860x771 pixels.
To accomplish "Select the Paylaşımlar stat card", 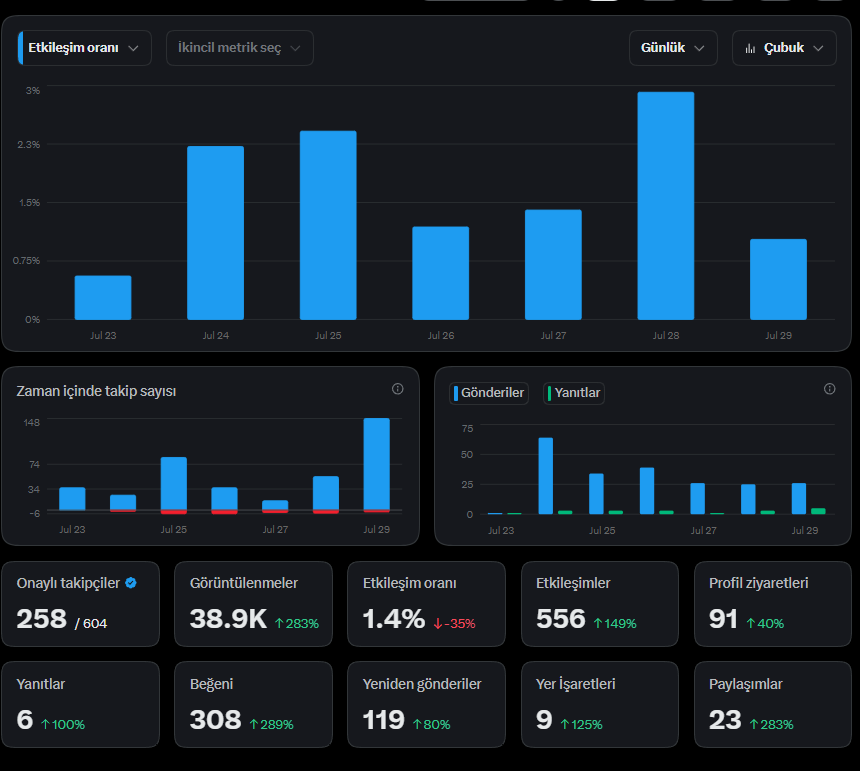I will click(772, 705).
